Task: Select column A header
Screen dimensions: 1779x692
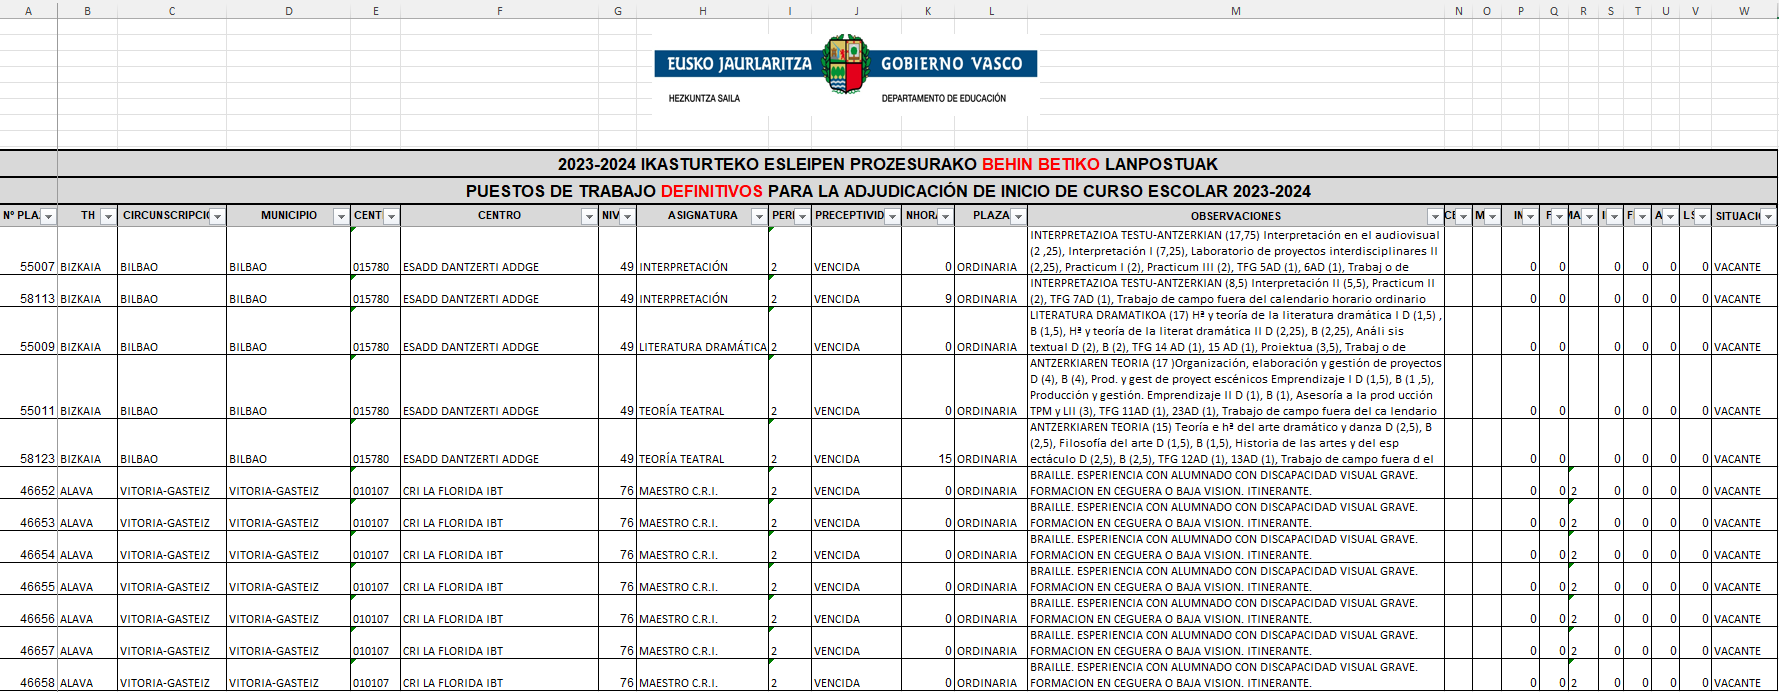Action: [x=28, y=11]
